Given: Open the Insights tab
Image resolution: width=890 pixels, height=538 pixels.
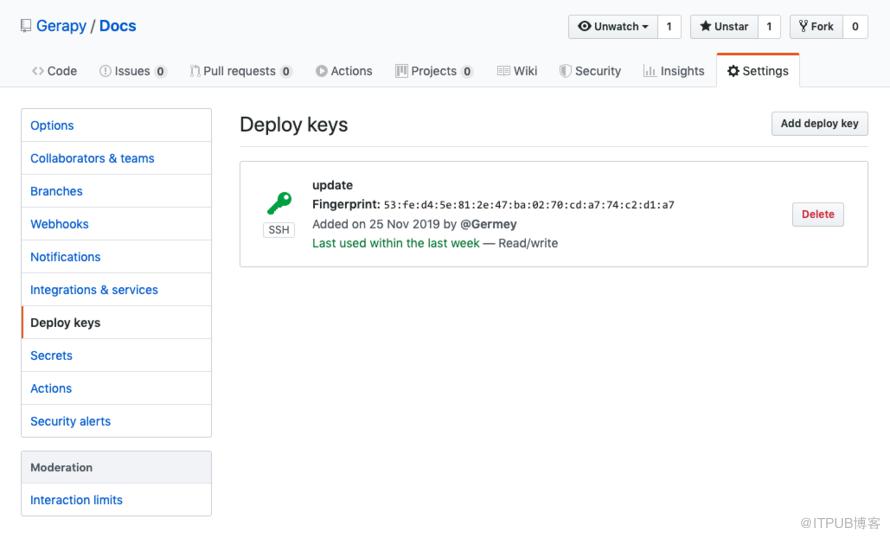Looking at the screenshot, I should click(x=674, y=71).
